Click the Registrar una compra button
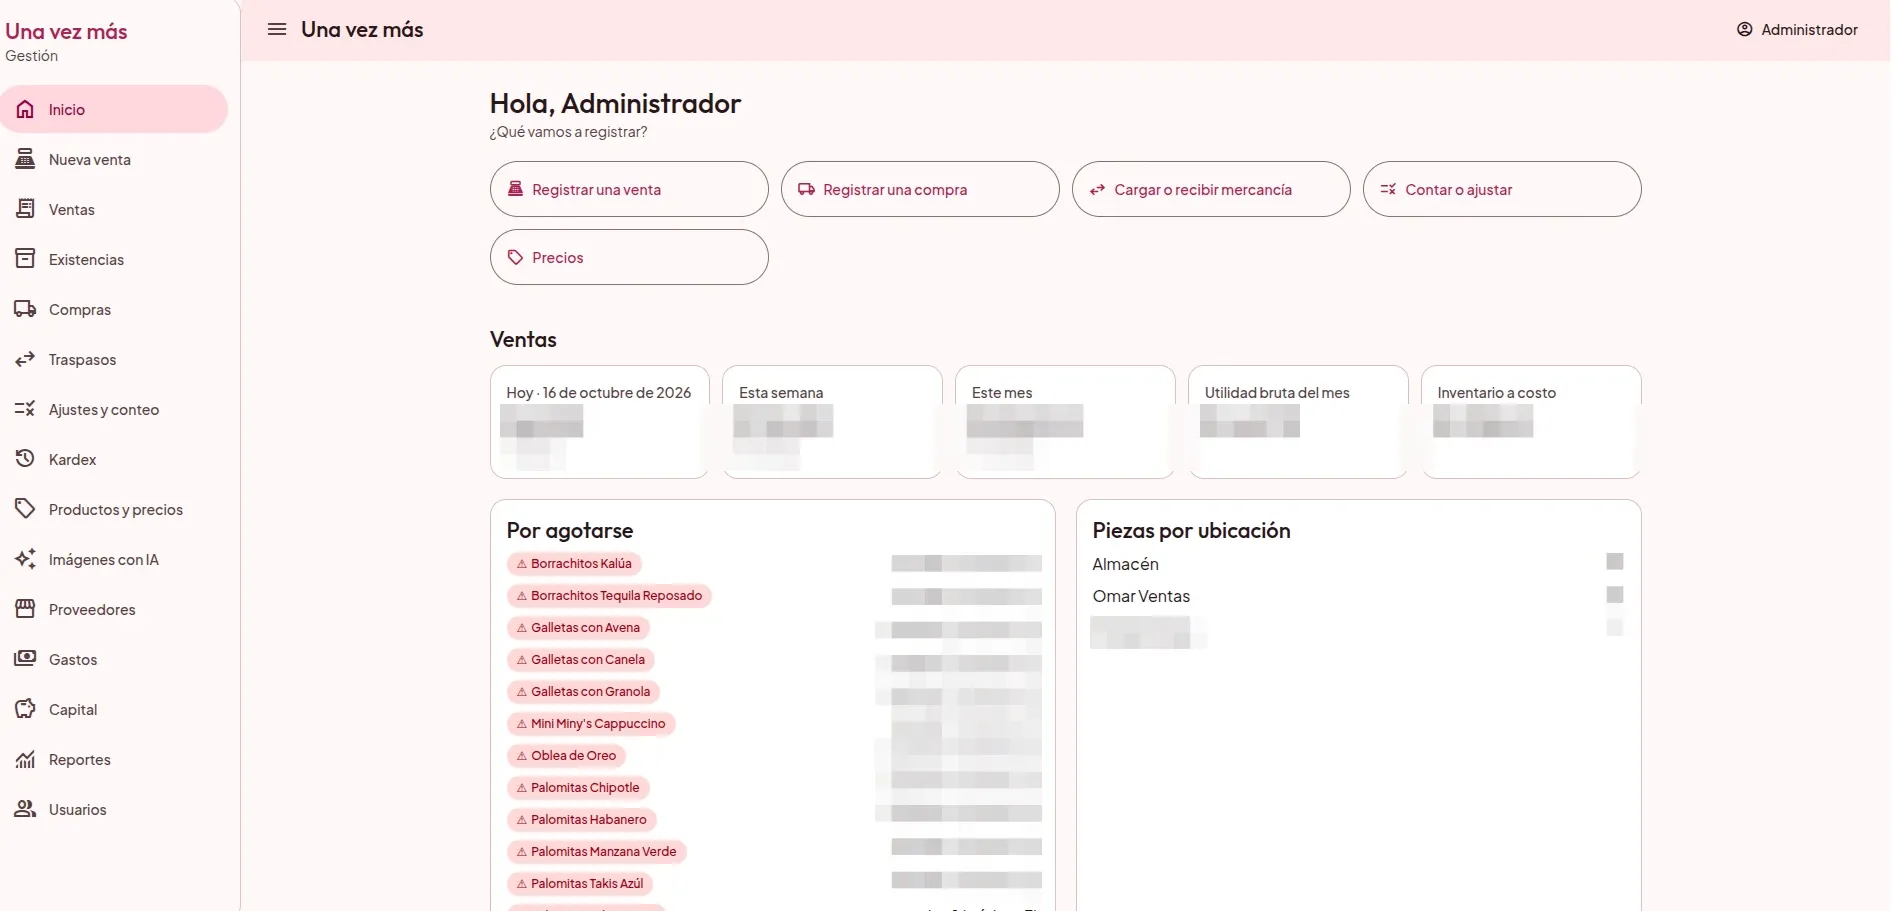This screenshot has height=911, width=1892. pos(920,189)
